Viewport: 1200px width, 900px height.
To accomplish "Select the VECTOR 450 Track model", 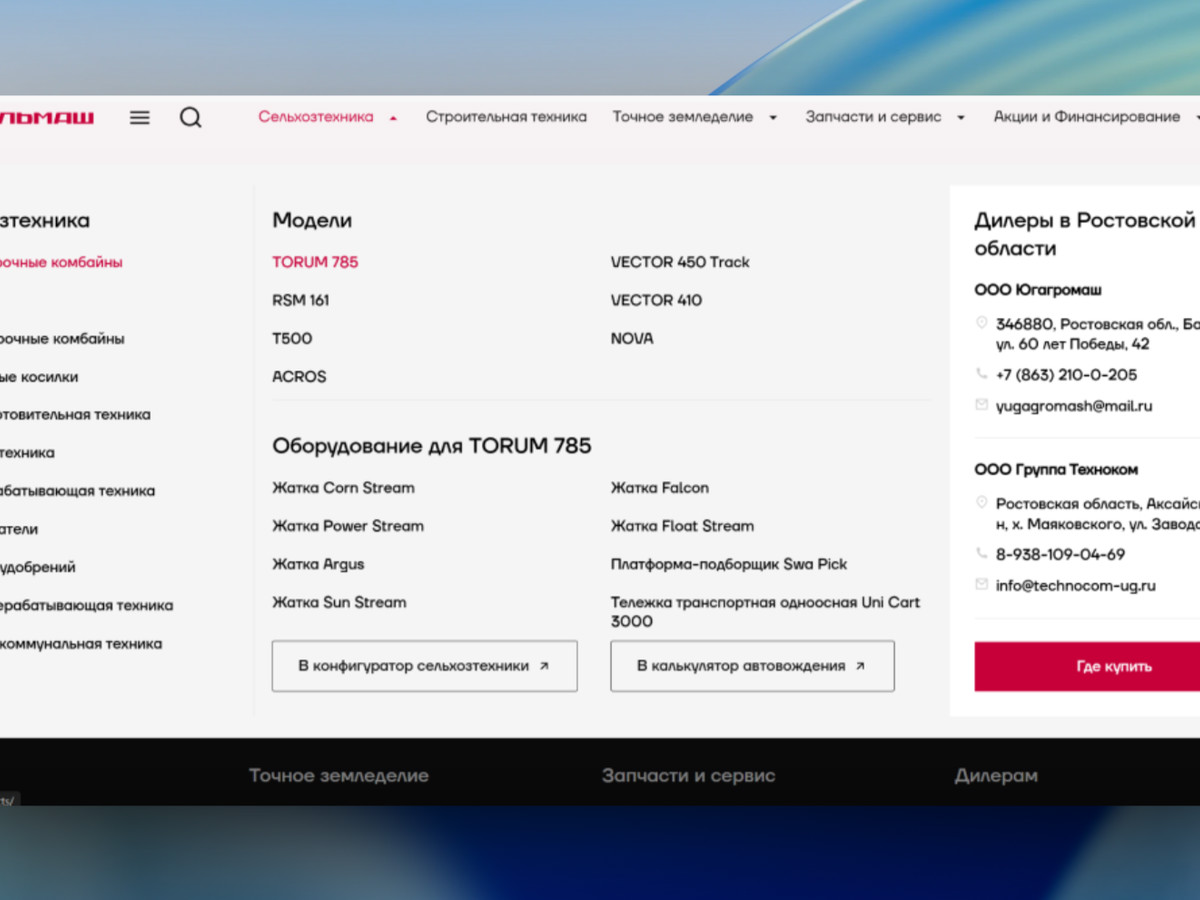I will coord(680,262).
